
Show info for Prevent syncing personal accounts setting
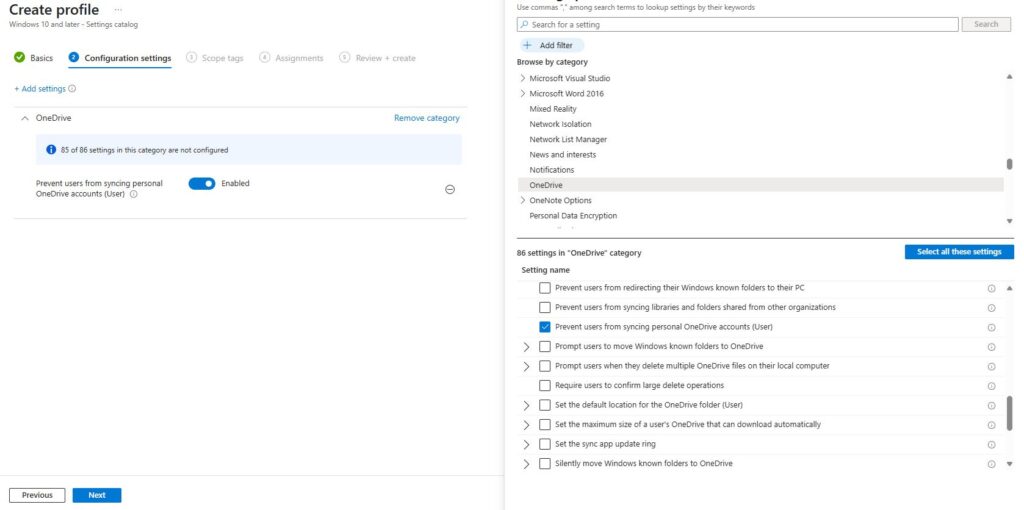[133, 194]
